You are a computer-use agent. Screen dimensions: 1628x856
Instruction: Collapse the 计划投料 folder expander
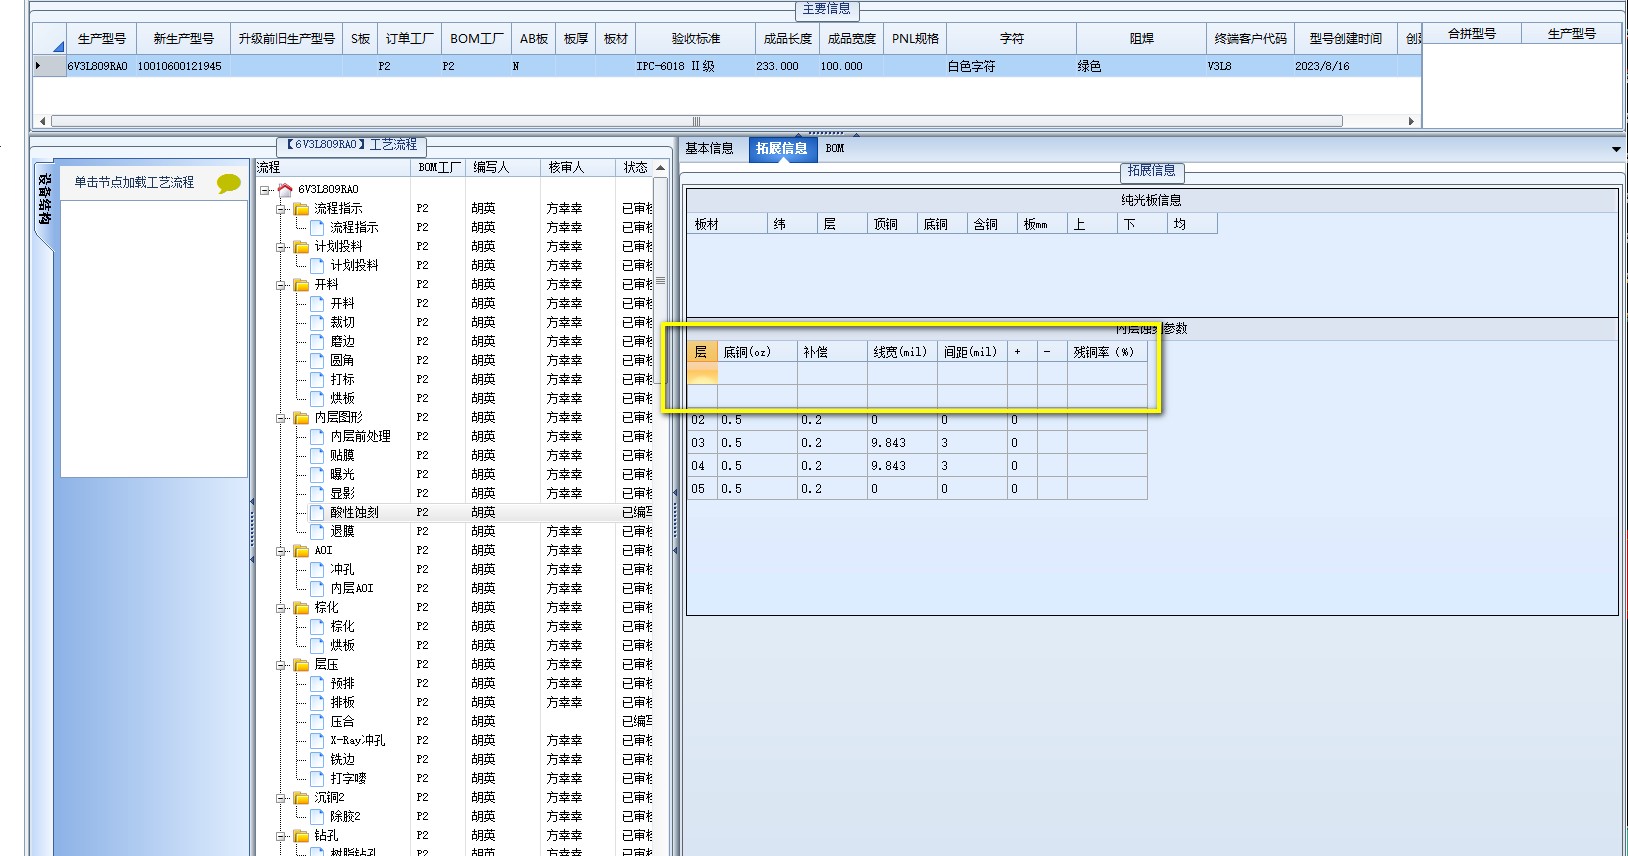[281, 246]
